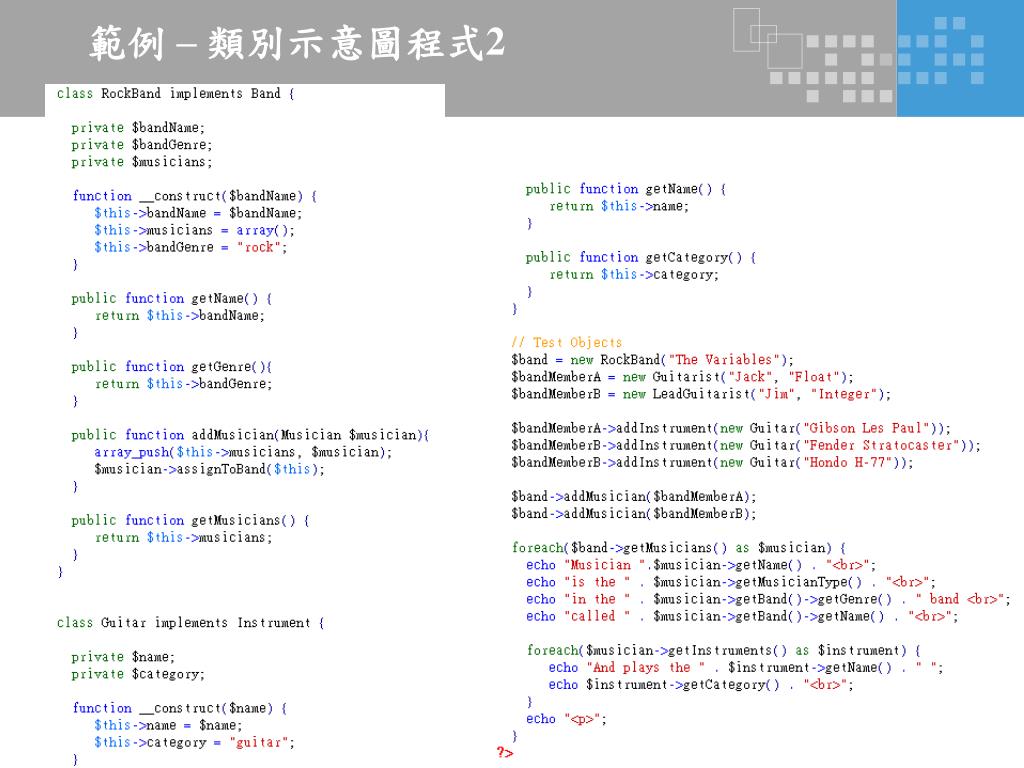Click 'return $this->bandGenre;' line
This screenshot has height=768, width=1024.
184,384
